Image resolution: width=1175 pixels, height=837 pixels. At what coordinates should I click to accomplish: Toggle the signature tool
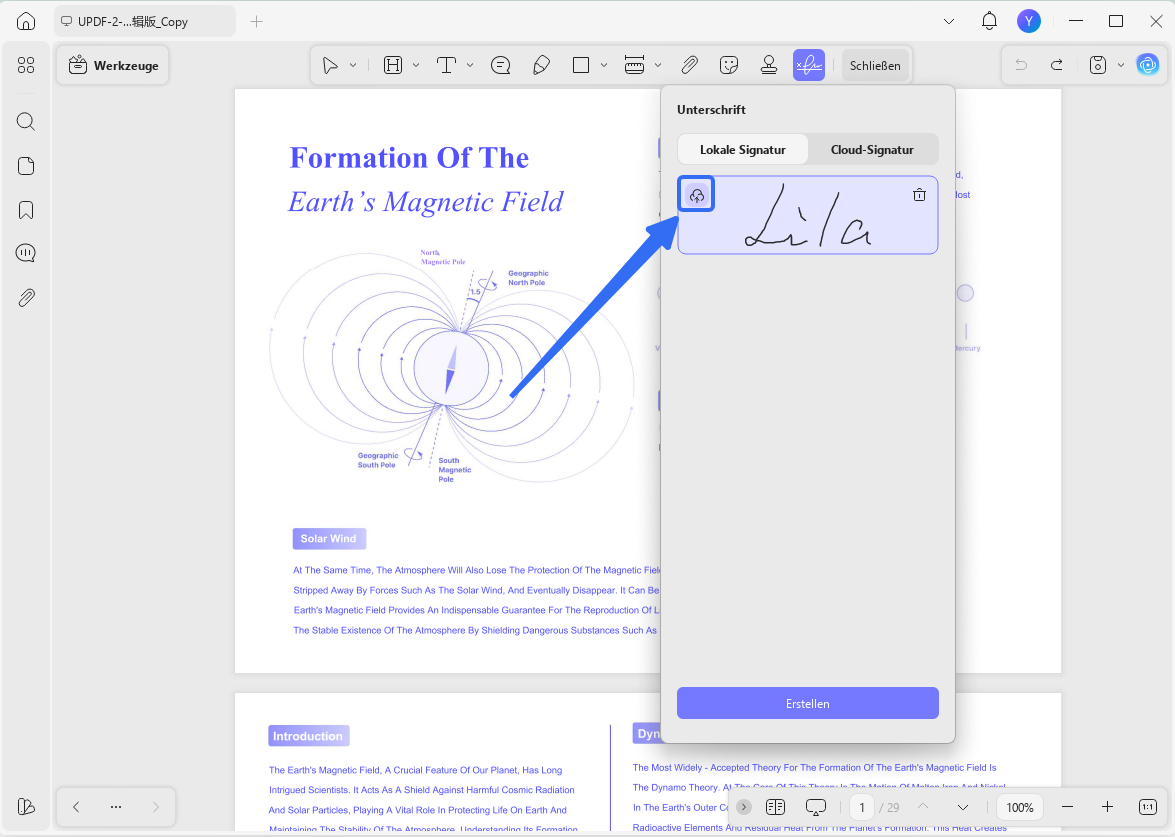(x=809, y=65)
